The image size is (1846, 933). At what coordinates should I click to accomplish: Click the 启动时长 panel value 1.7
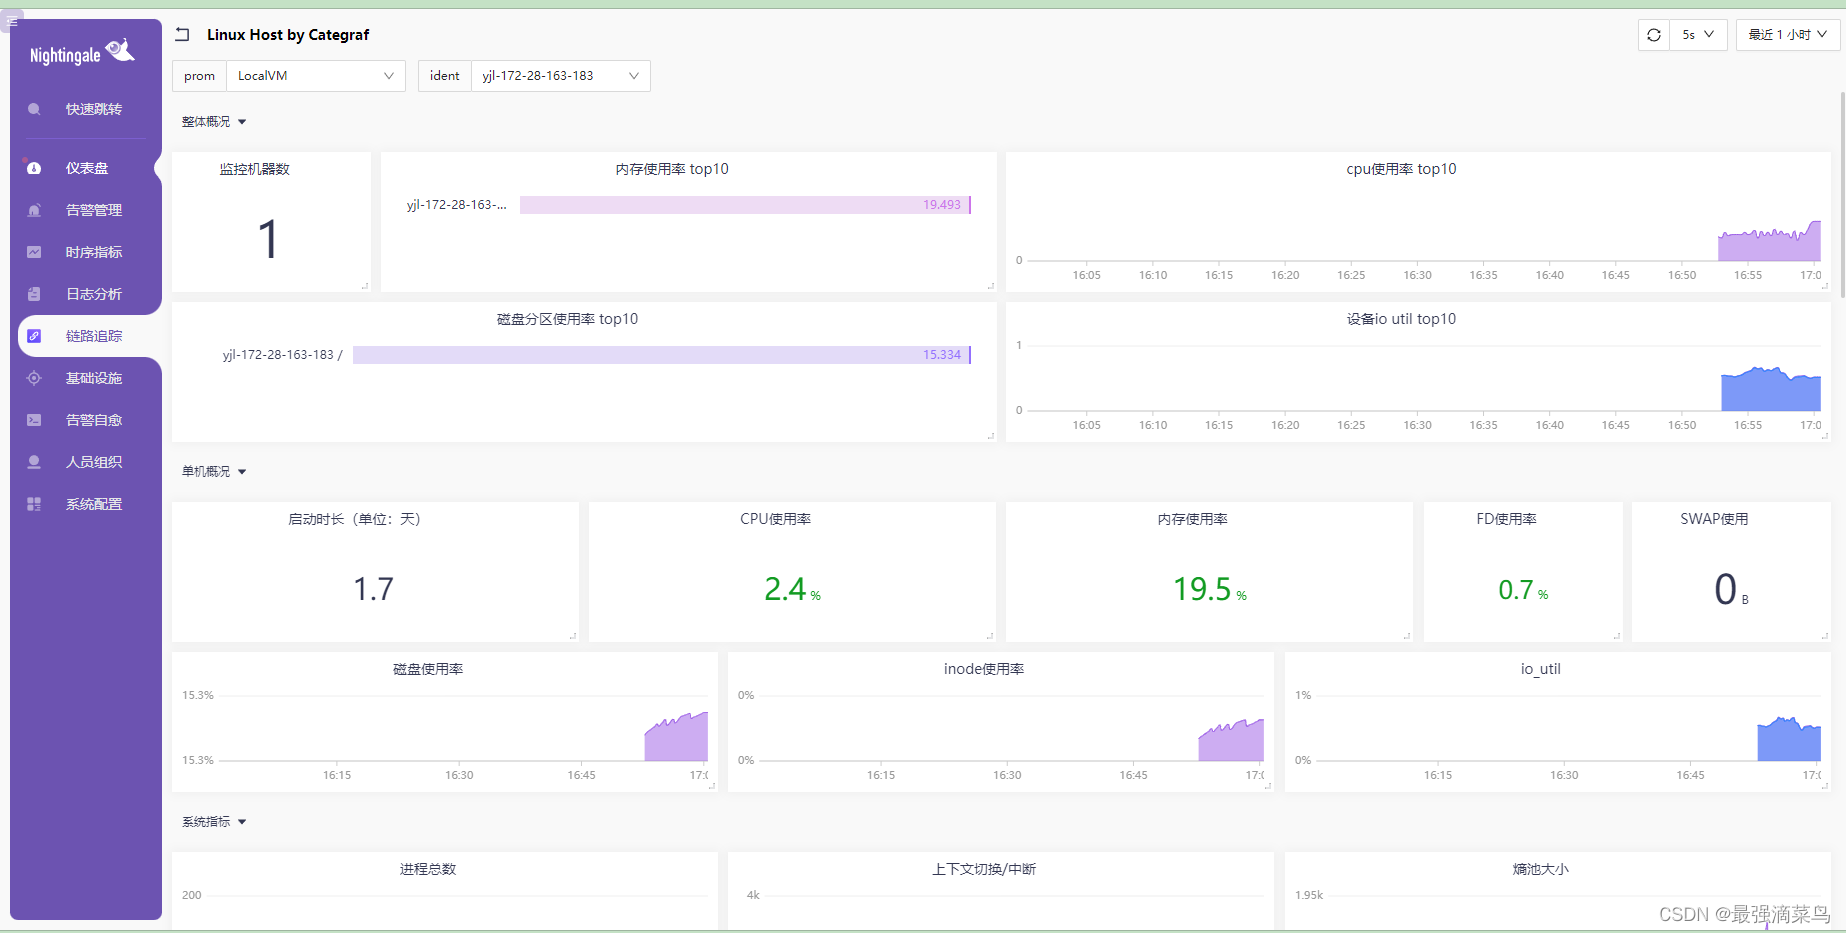[373, 589]
